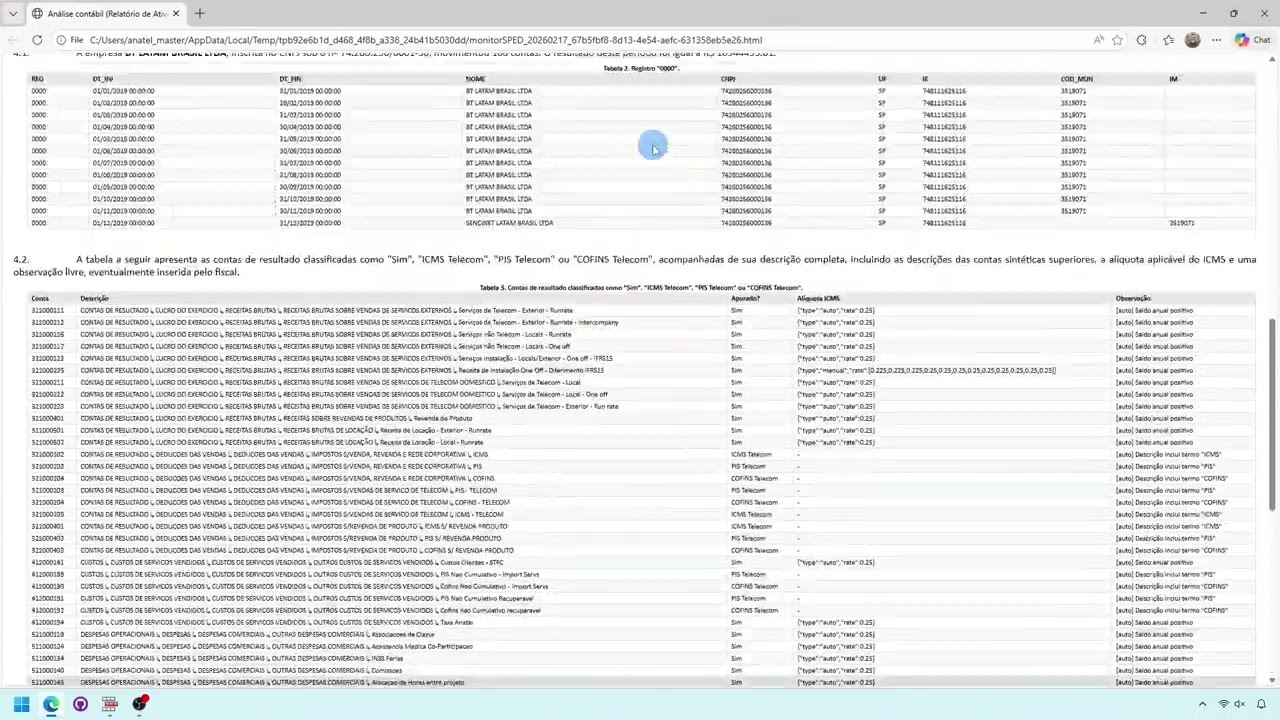Select account number 511000119
Image resolution: width=1280 pixels, height=720 pixels.
click(x=47, y=634)
